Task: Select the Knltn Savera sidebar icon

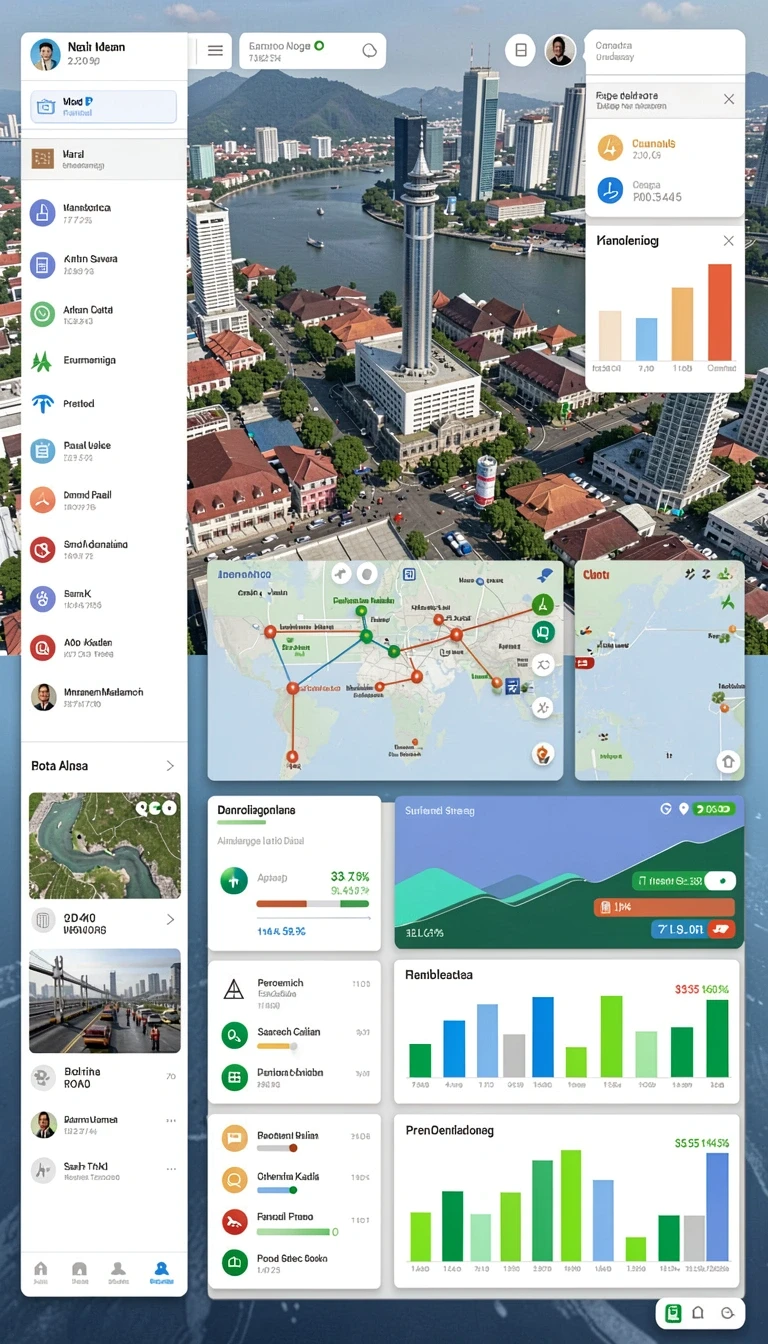Action: [42, 264]
